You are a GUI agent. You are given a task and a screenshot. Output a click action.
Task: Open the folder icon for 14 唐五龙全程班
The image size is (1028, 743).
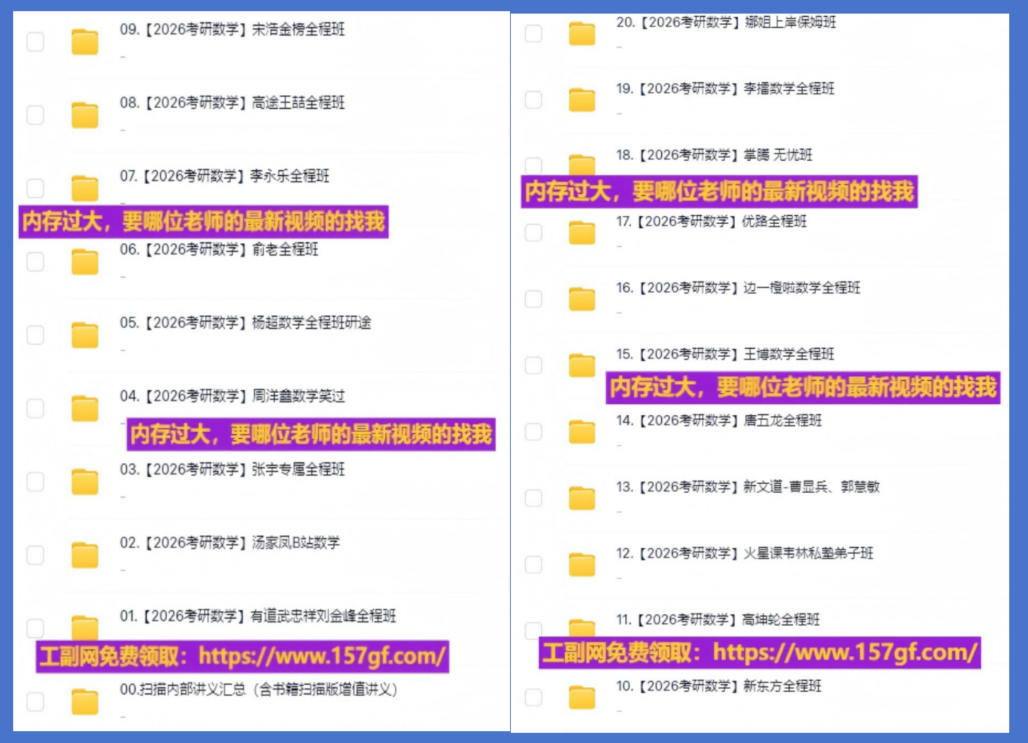582,432
